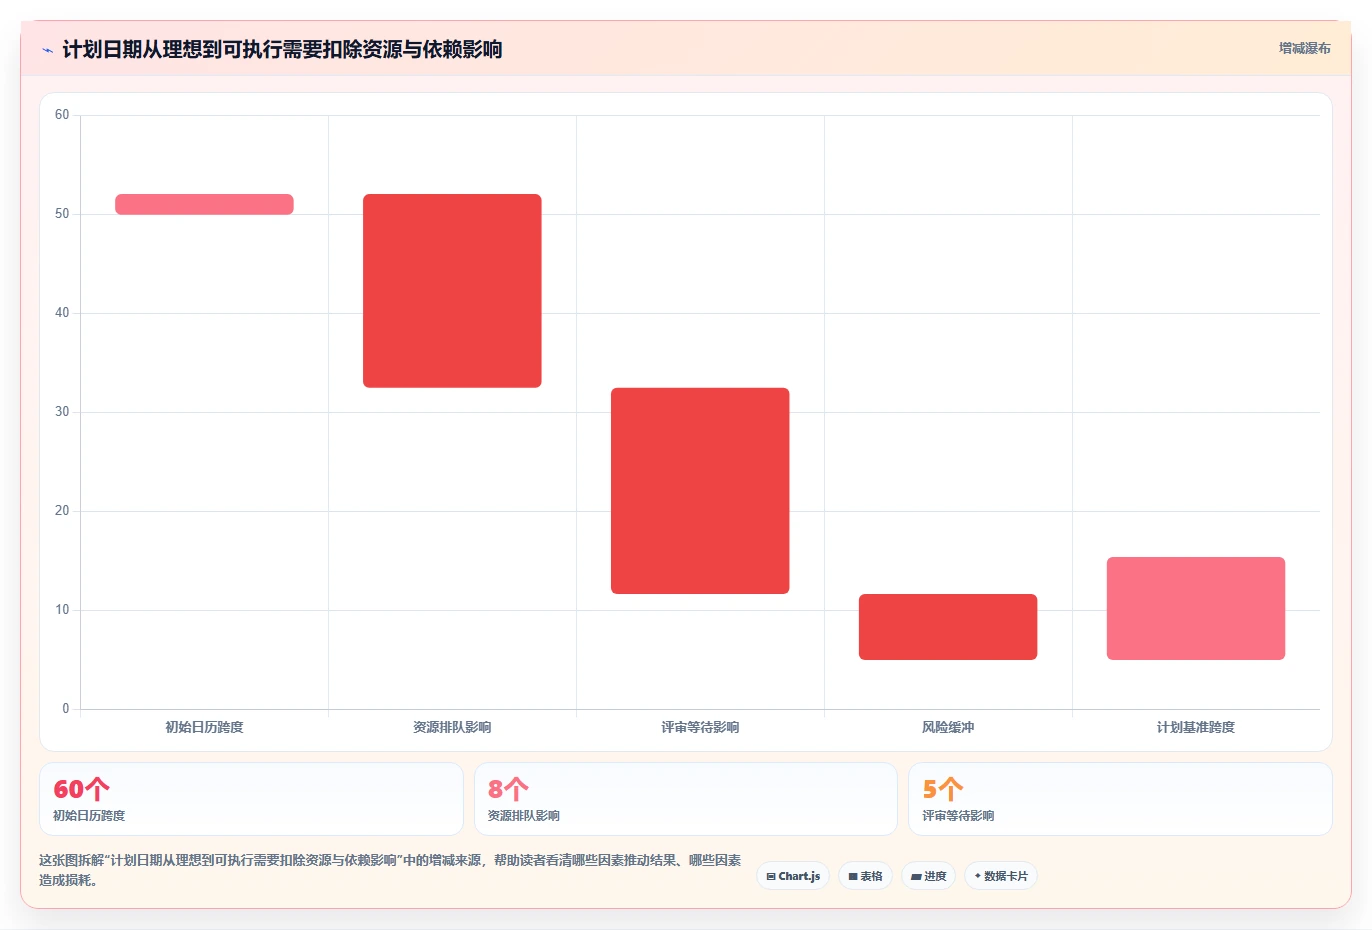Click the chart title 计划日期从理想到可执行

point(282,50)
